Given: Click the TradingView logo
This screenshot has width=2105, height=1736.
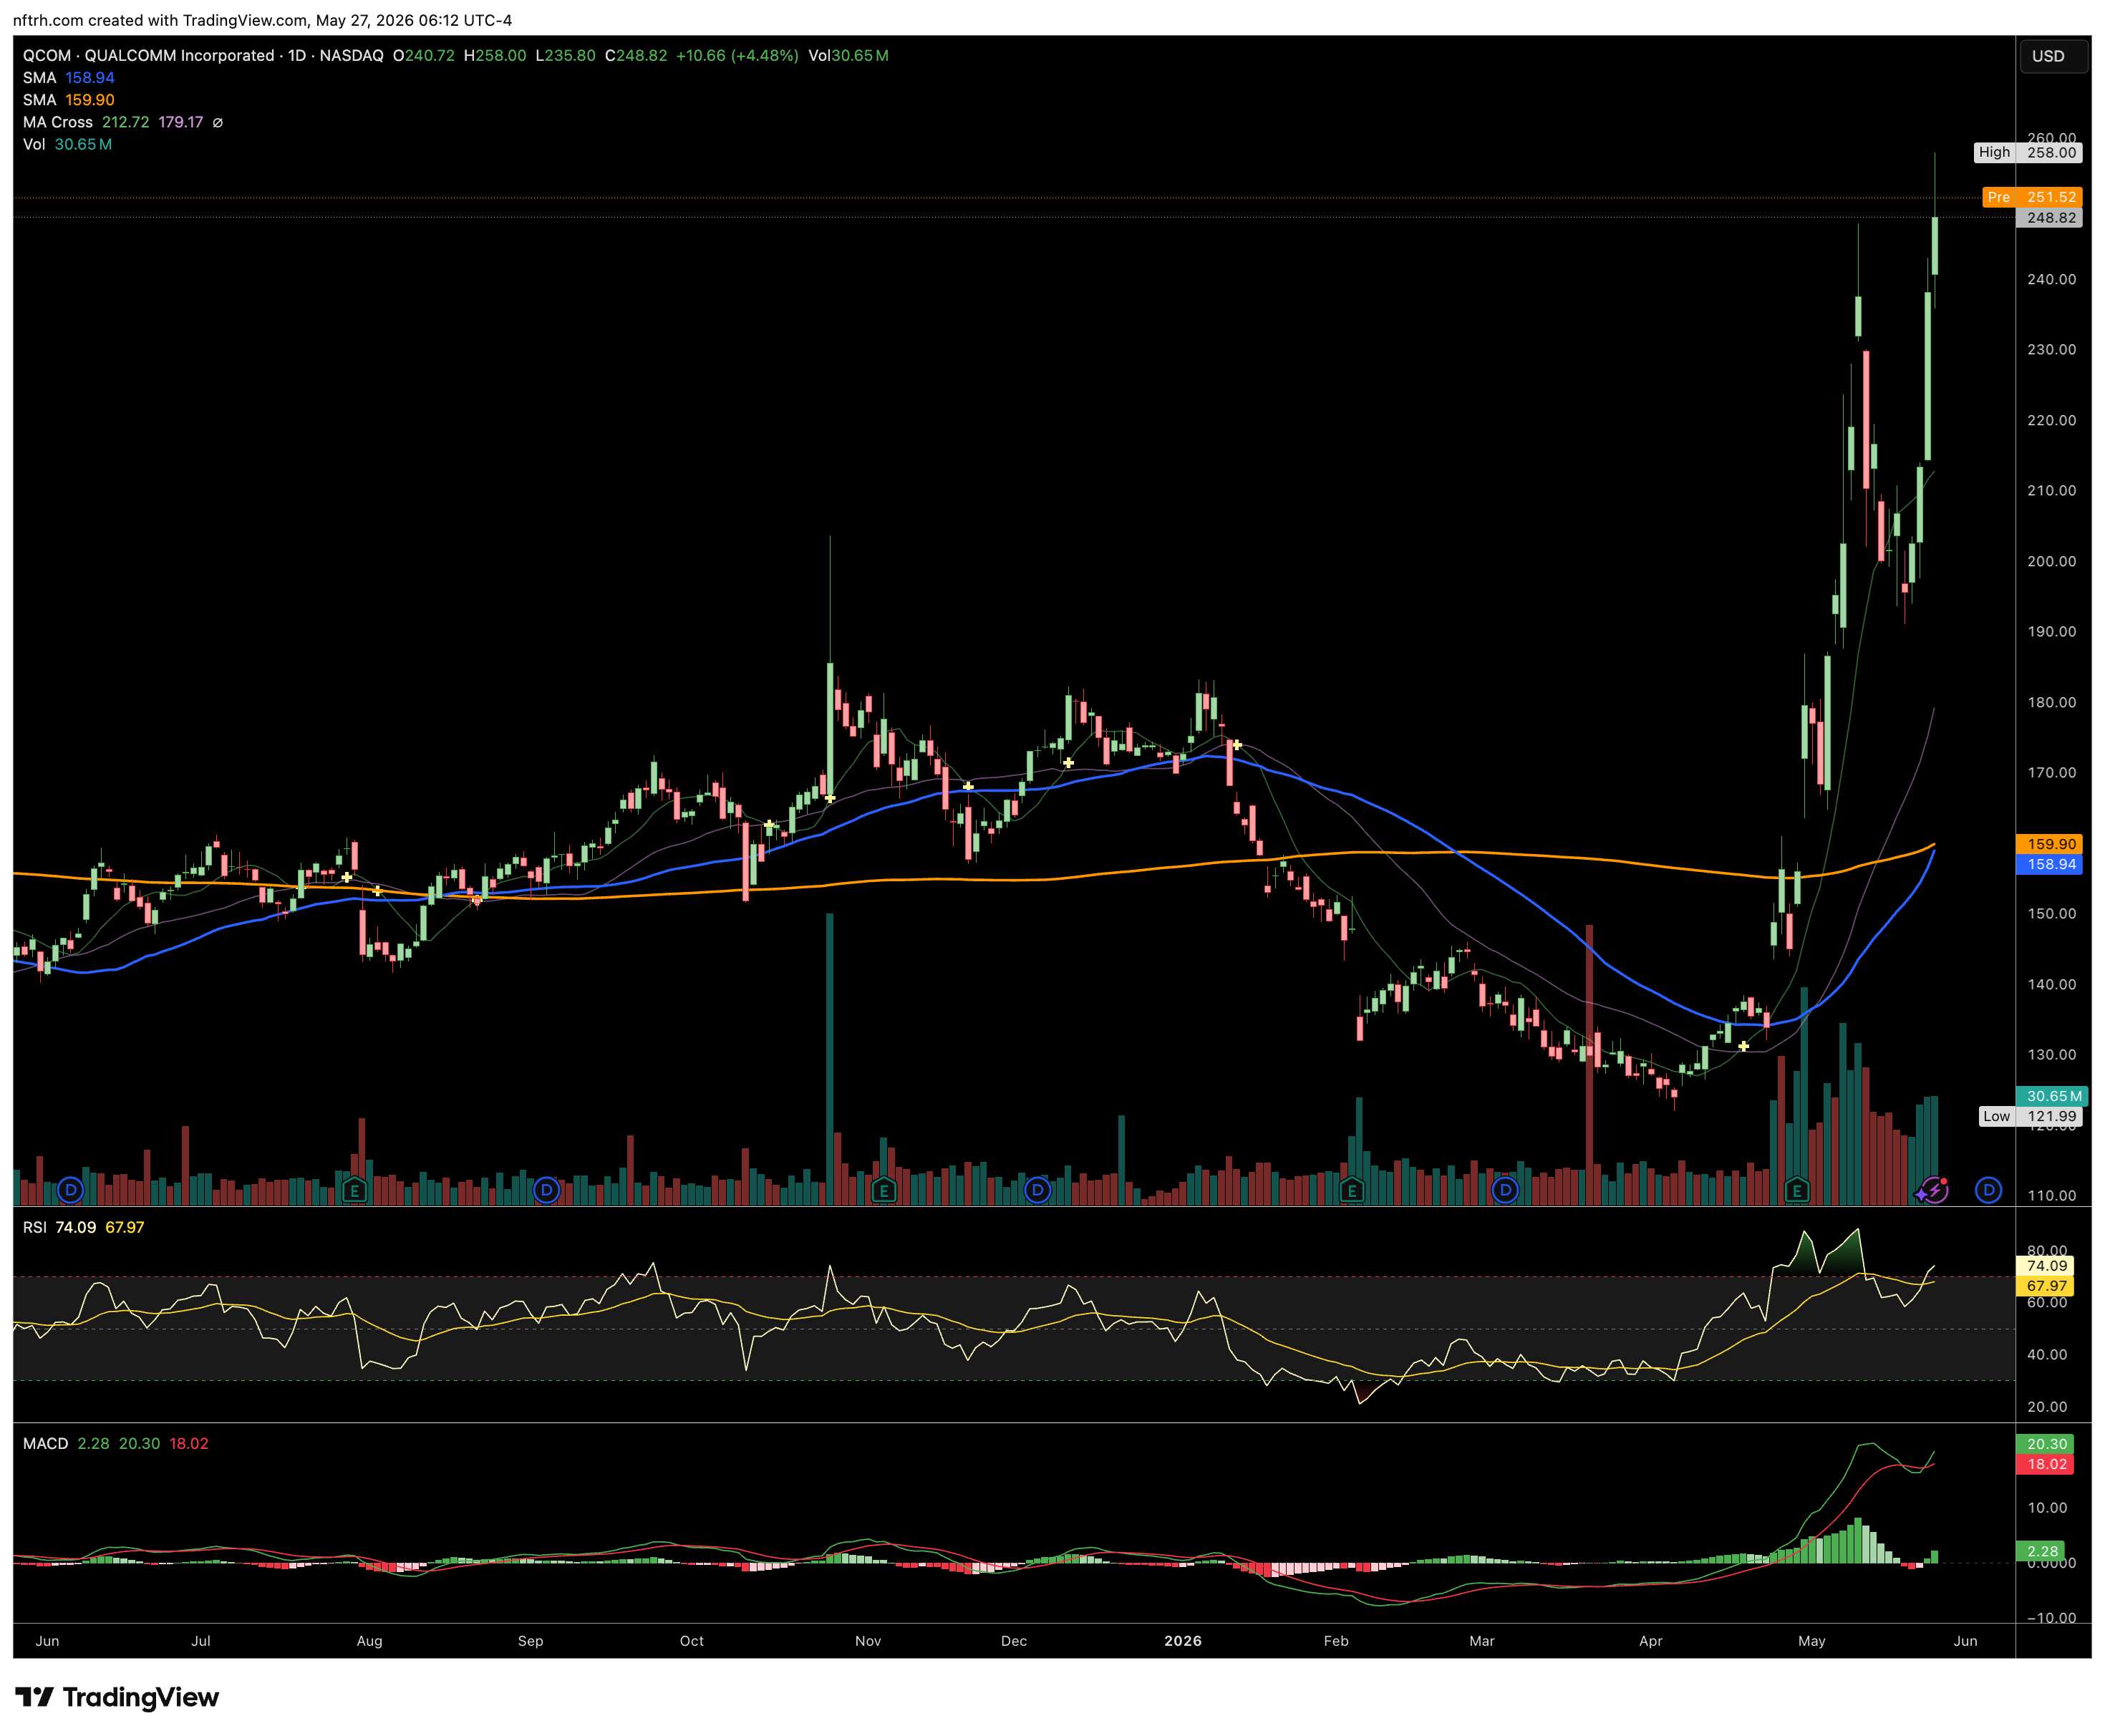Looking at the screenshot, I should (x=117, y=1697).
